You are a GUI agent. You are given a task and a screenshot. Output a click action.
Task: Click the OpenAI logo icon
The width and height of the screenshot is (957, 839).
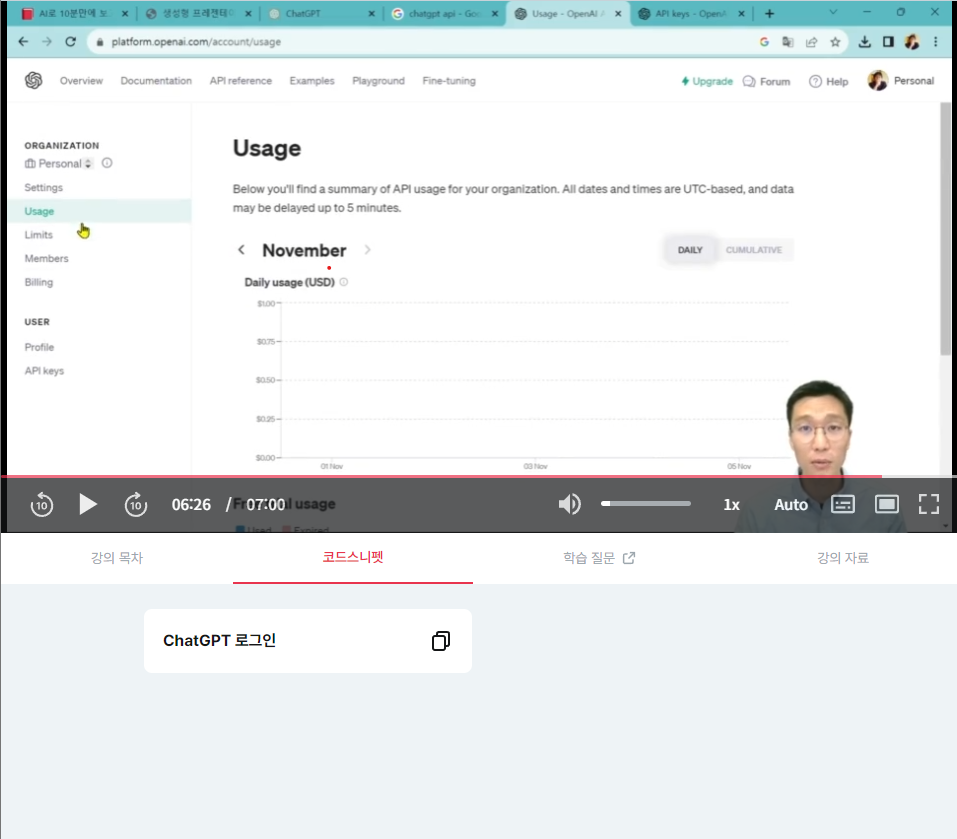click(34, 81)
